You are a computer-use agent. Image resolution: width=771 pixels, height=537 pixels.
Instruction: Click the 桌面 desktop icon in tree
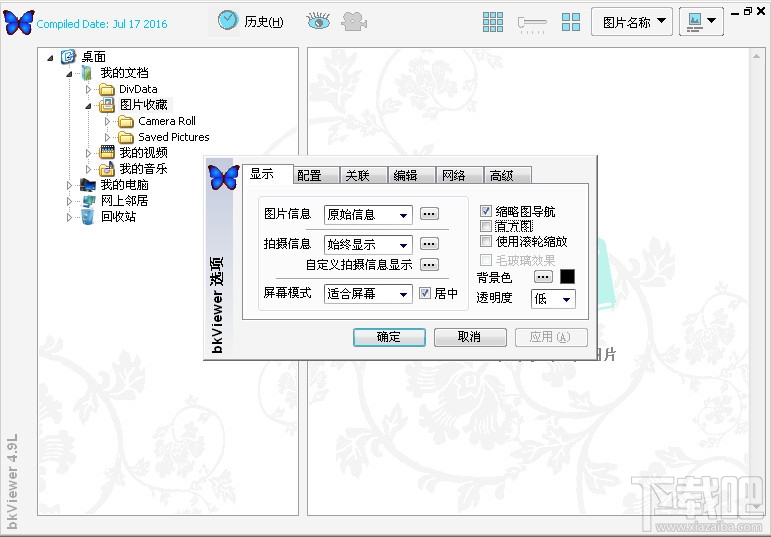[68, 57]
